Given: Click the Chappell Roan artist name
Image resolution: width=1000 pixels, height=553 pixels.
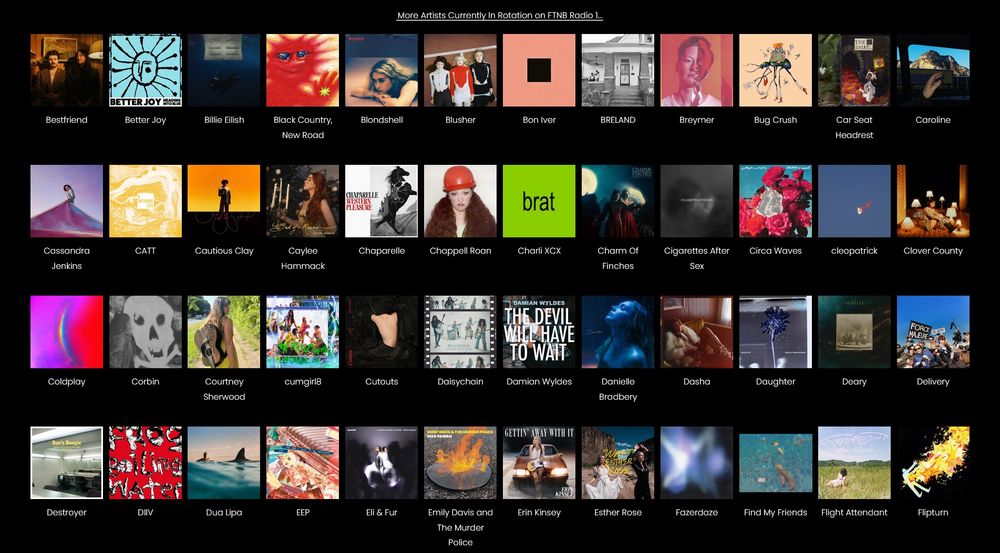Looking at the screenshot, I should pyautogui.click(x=460, y=251).
